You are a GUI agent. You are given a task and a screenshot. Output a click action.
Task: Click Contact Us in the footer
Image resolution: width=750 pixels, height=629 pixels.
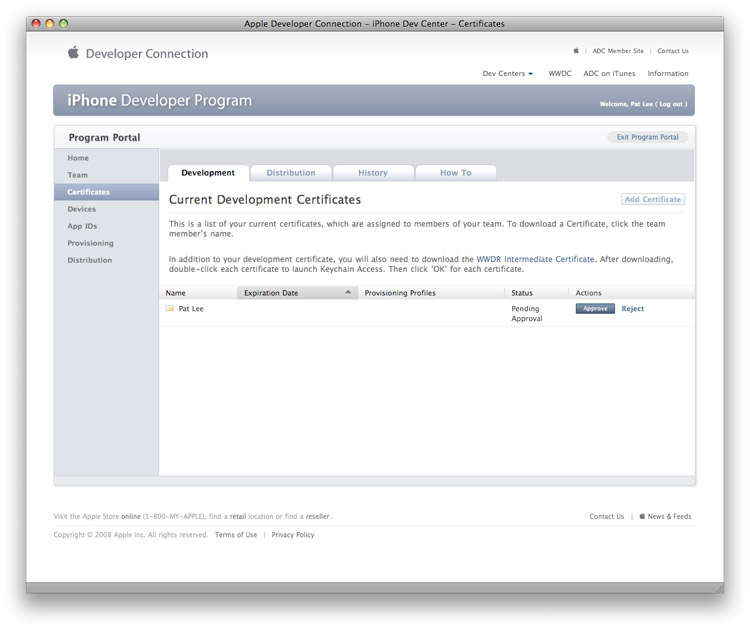(607, 516)
